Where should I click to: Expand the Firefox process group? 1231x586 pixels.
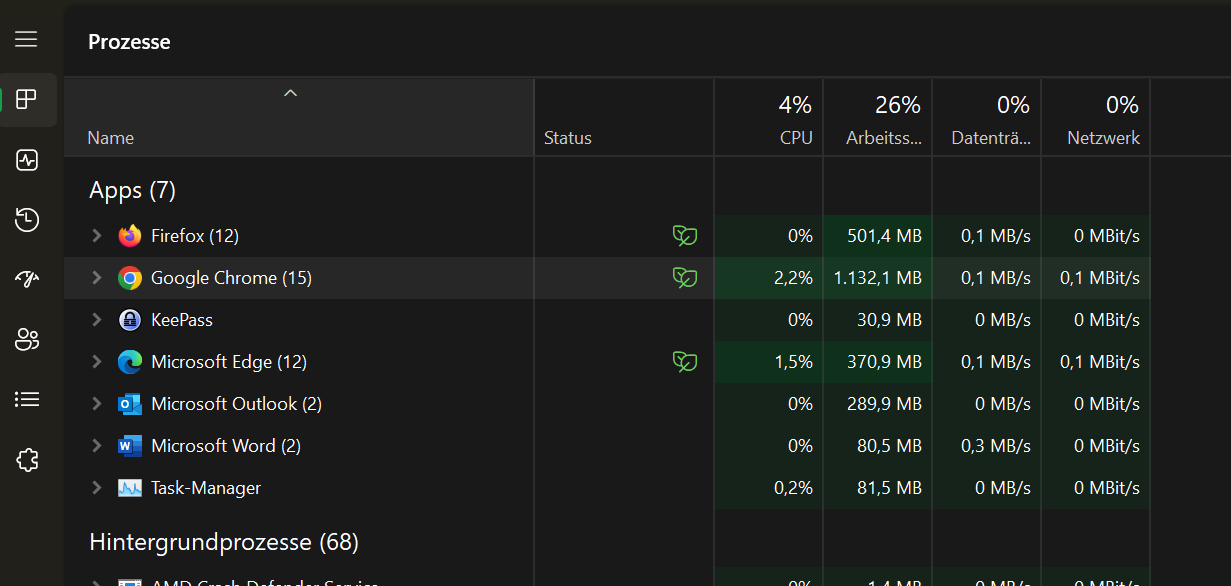click(x=97, y=236)
